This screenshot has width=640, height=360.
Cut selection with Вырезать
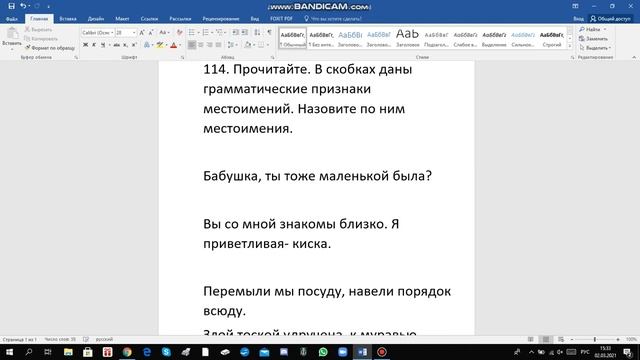coord(38,29)
